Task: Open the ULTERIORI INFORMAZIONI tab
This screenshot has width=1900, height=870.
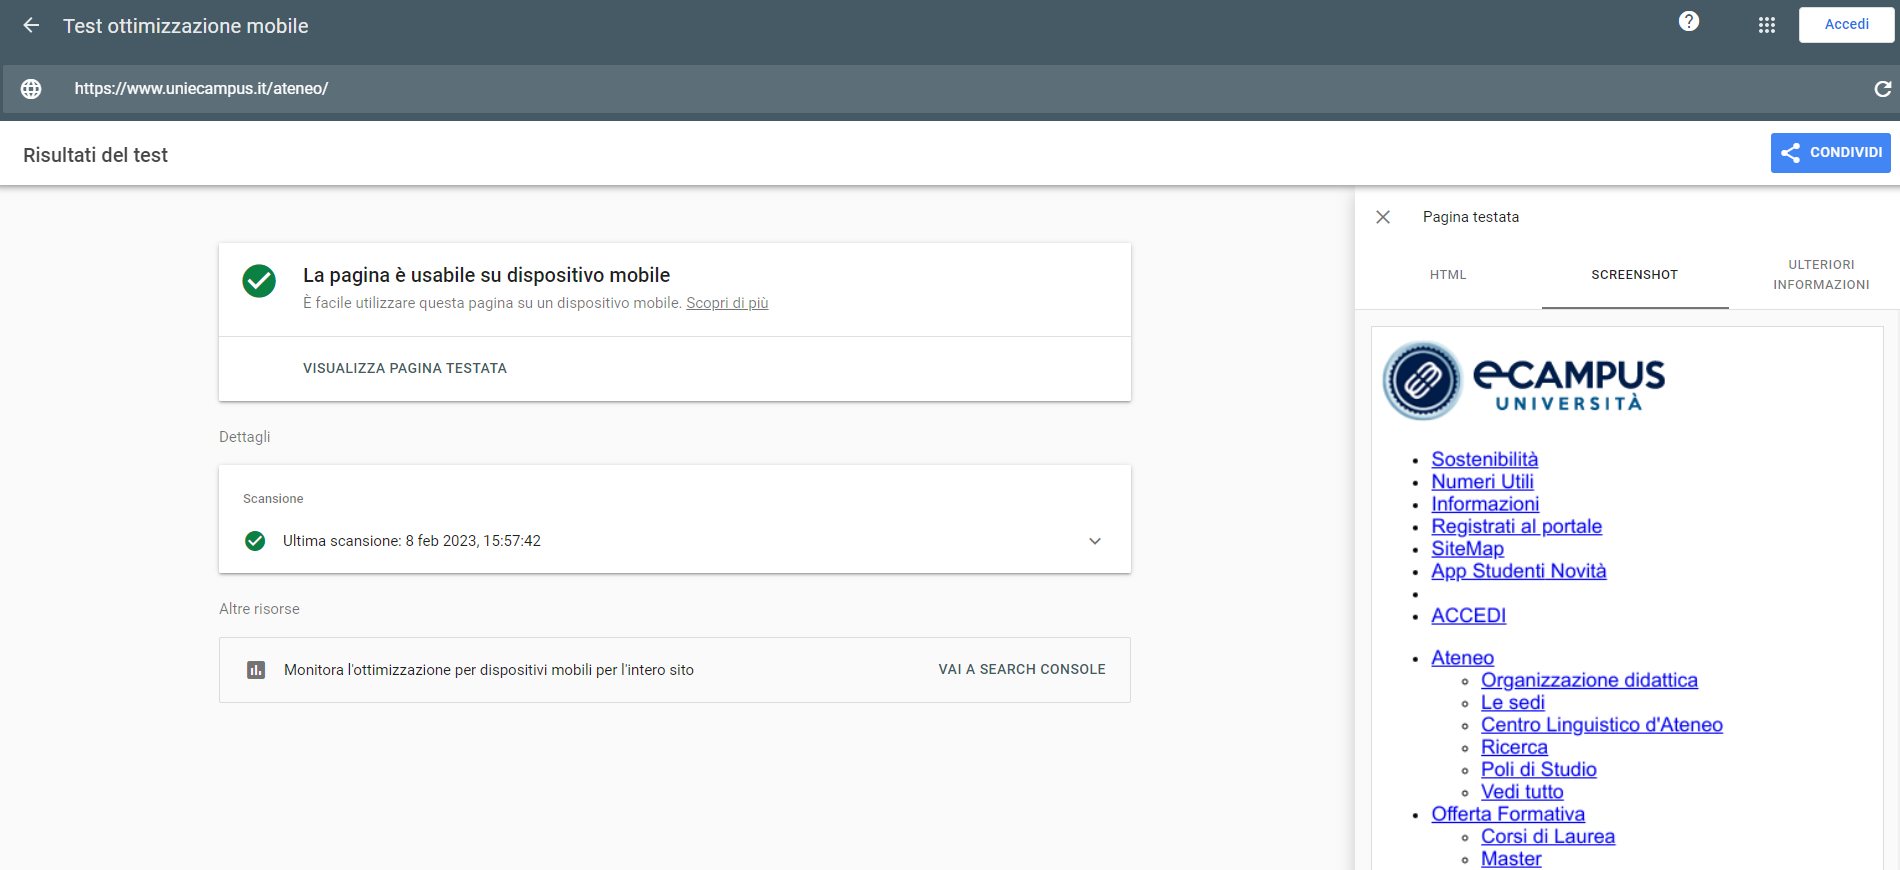Action: (x=1821, y=275)
